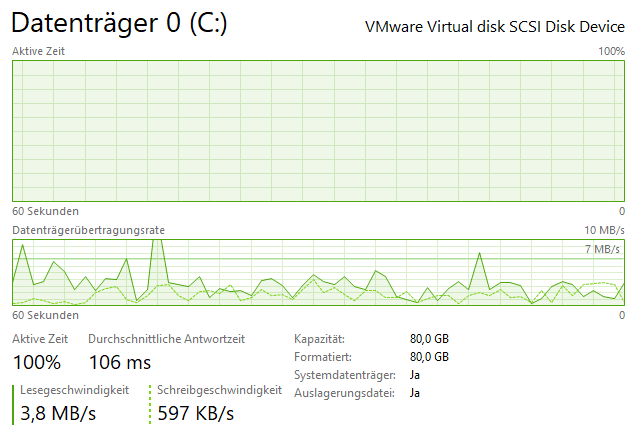Select the 597 KB/s write speed value
Image resolution: width=637 pixels, height=444 pixels.
click(195, 414)
